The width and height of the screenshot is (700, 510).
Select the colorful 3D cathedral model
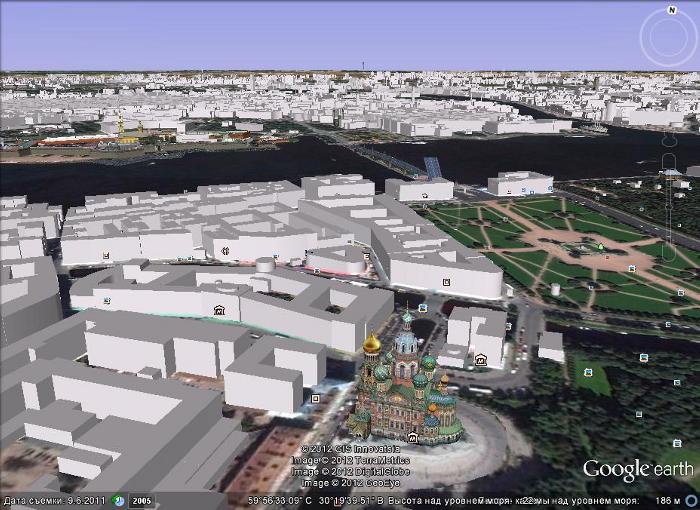pos(400,385)
